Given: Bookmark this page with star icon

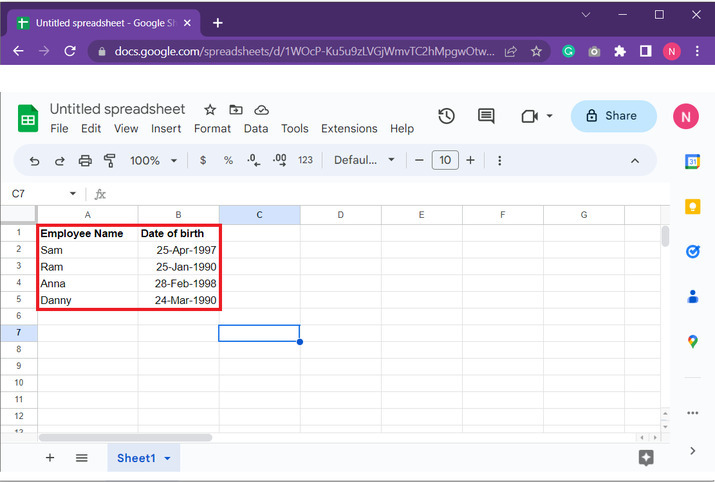Looking at the screenshot, I should coord(536,51).
